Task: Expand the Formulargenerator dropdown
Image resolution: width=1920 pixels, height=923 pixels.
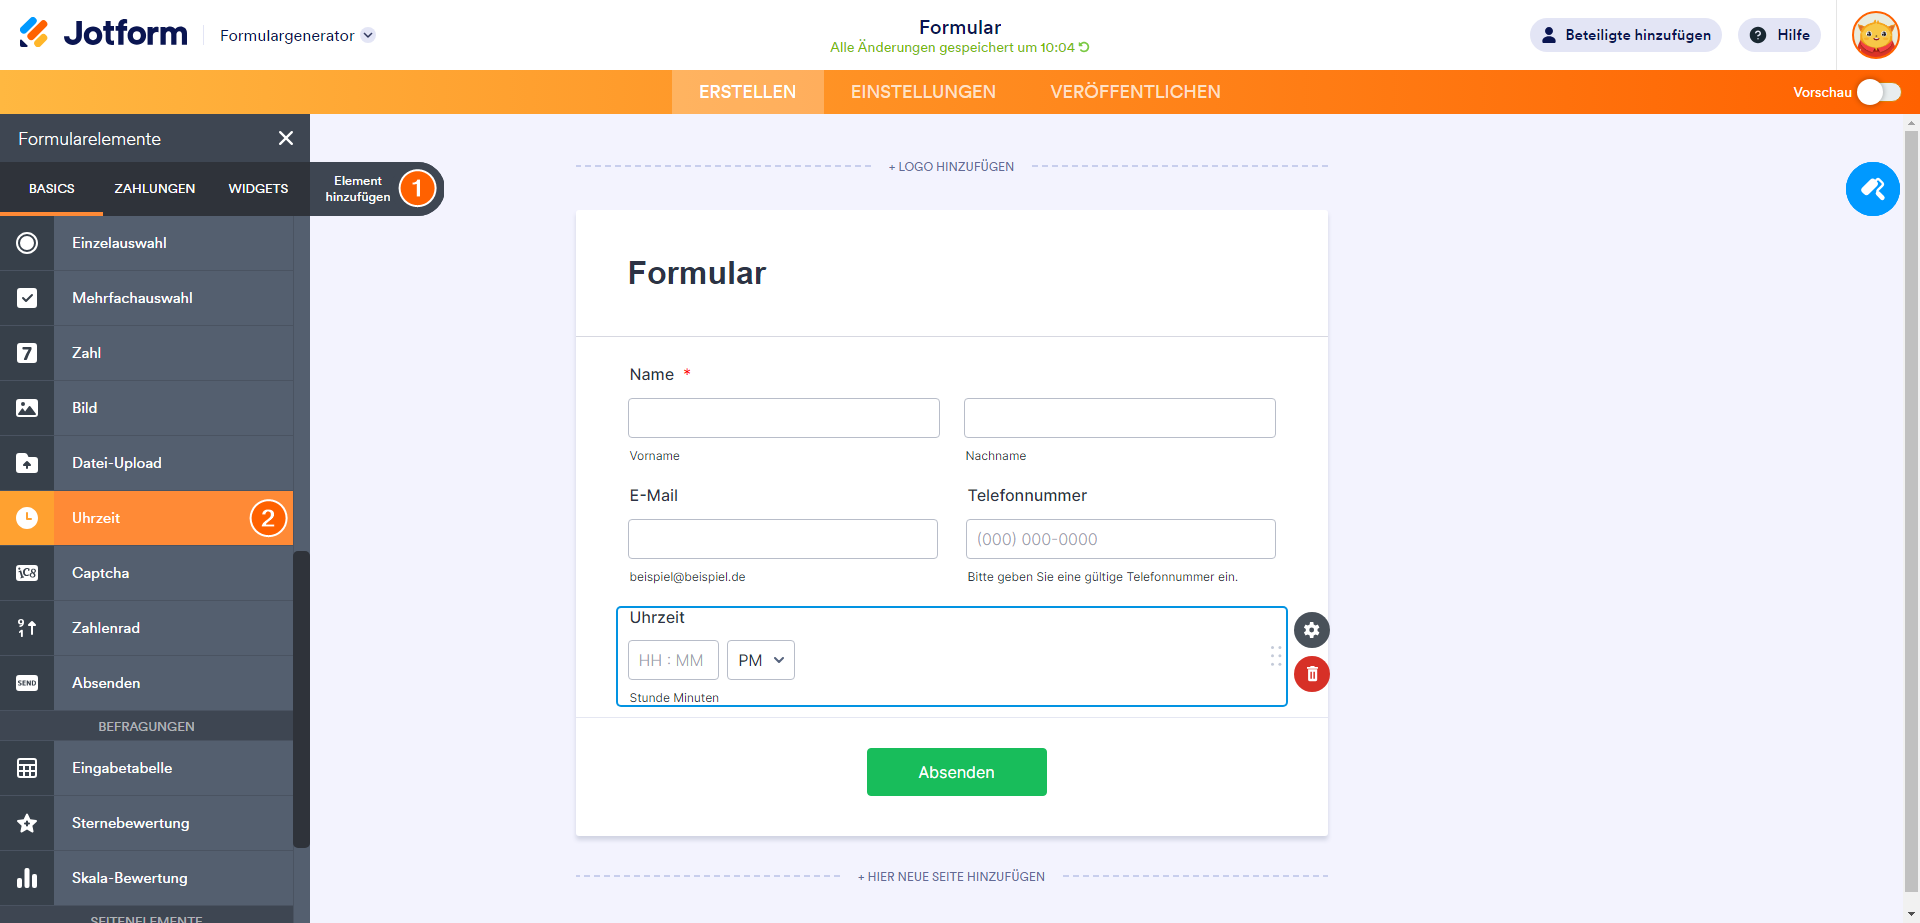Action: click(x=297, y=35)
